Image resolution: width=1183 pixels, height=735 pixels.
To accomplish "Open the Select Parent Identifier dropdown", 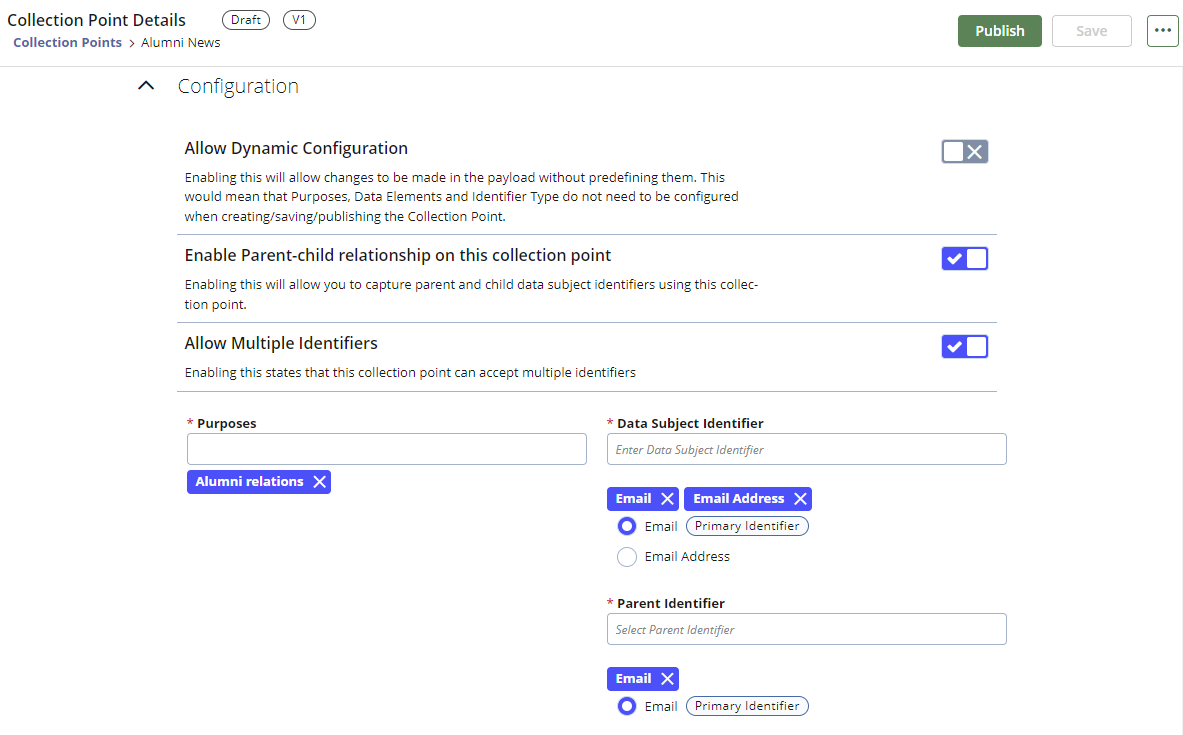I will tap(806, 629).
